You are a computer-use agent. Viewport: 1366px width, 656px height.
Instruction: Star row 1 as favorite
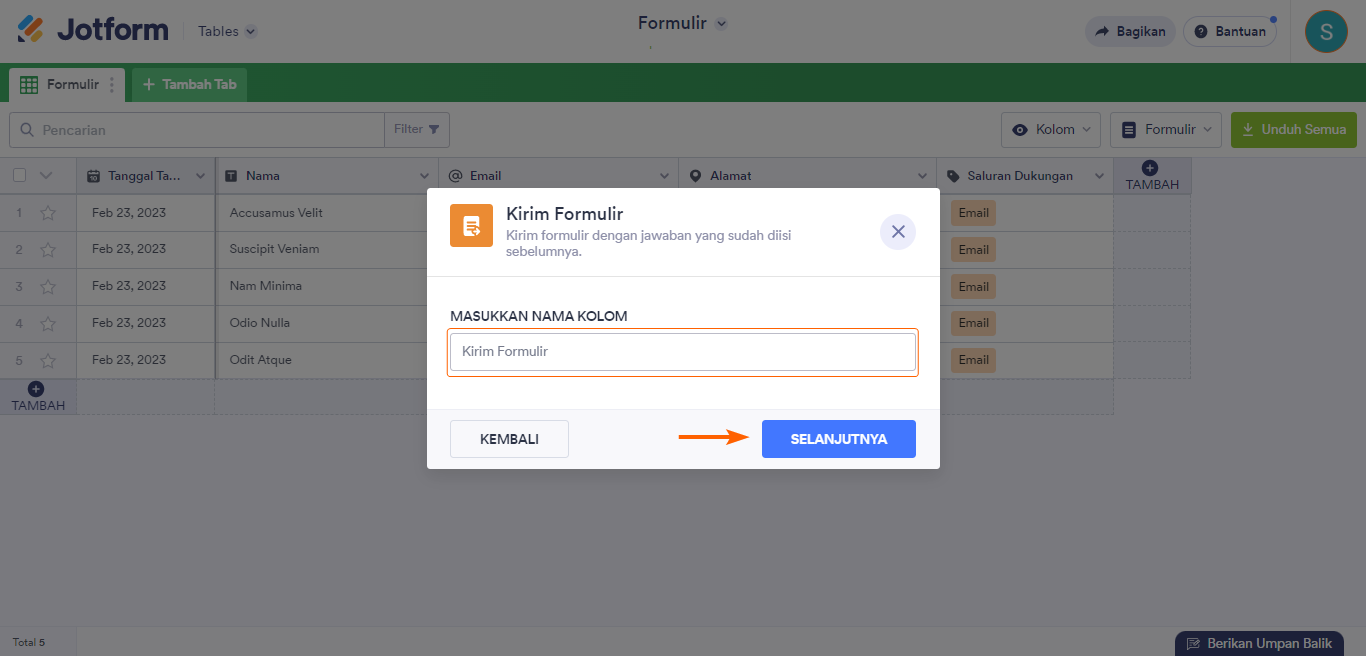47,213
